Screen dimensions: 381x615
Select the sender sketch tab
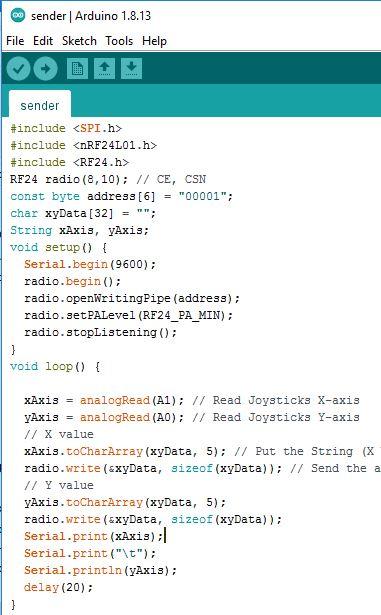click(x=40, y=105)
